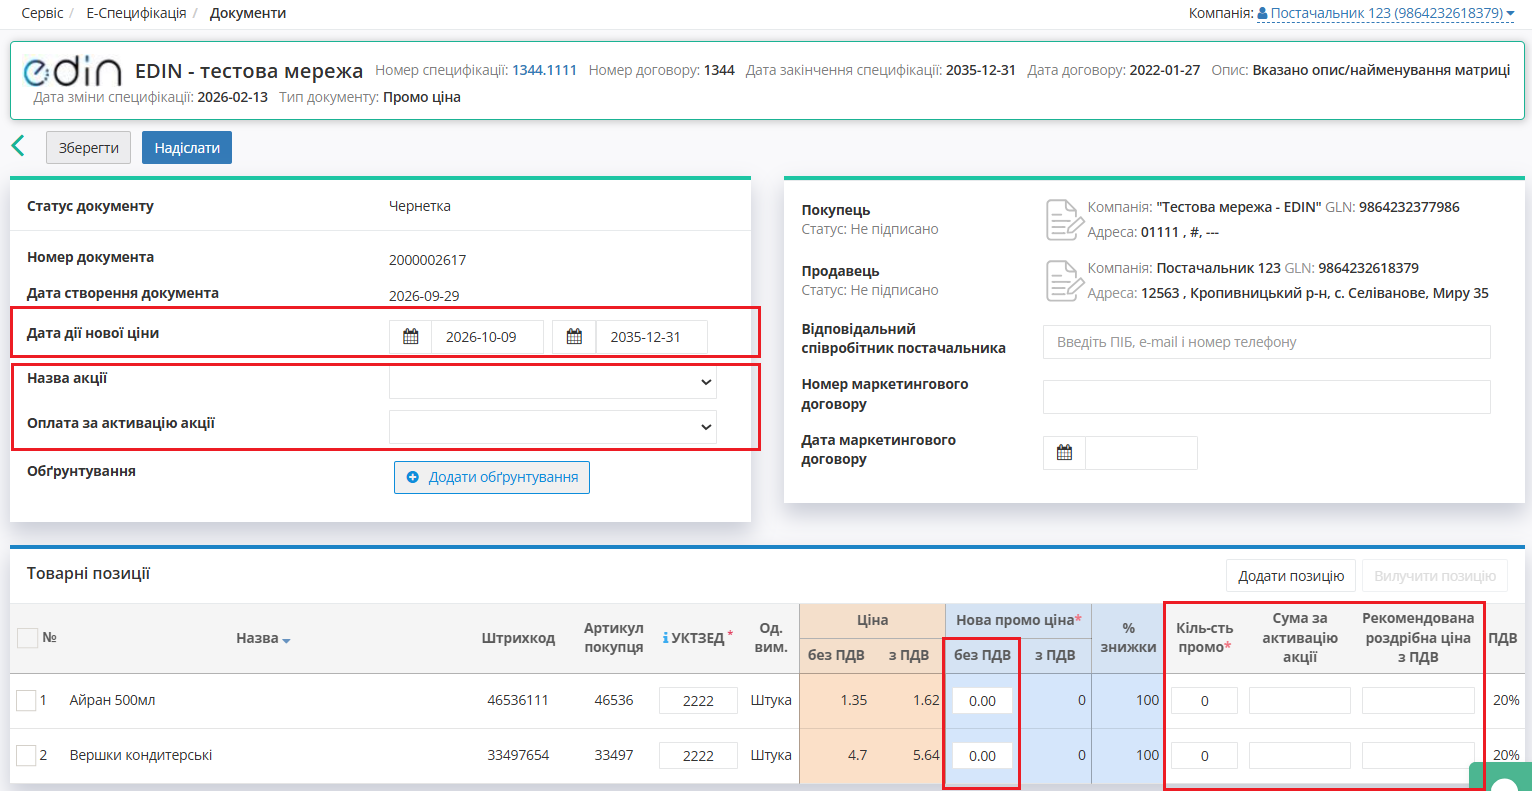
Task: Open specification number 1344.1111 link
Action: [x=544, y=70]
